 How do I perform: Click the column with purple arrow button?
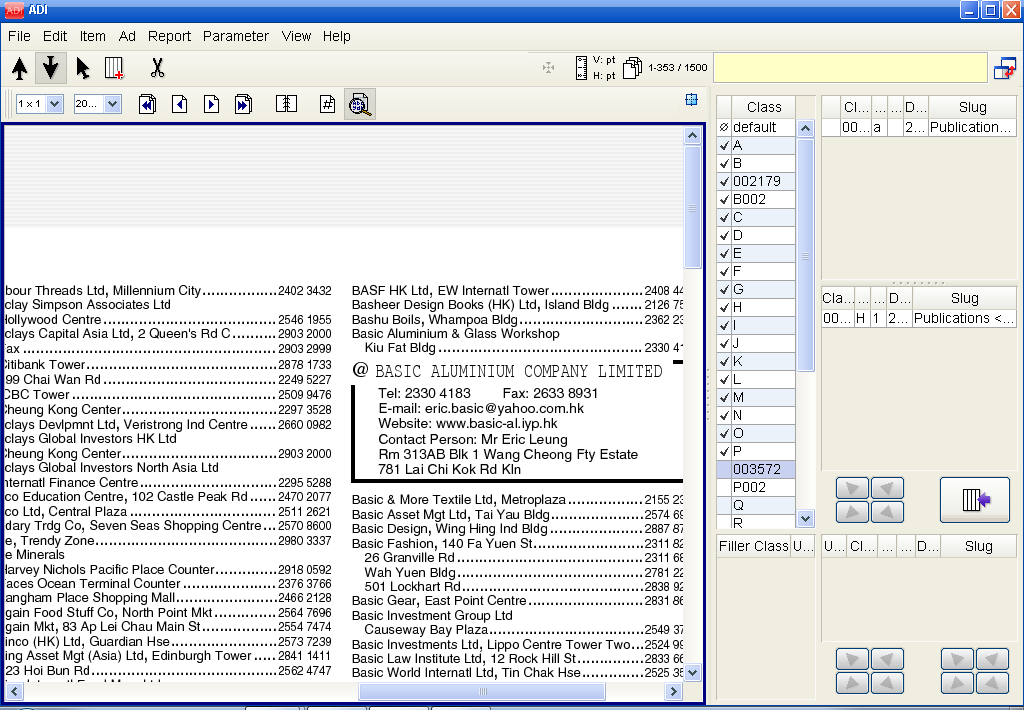(975, 500)
